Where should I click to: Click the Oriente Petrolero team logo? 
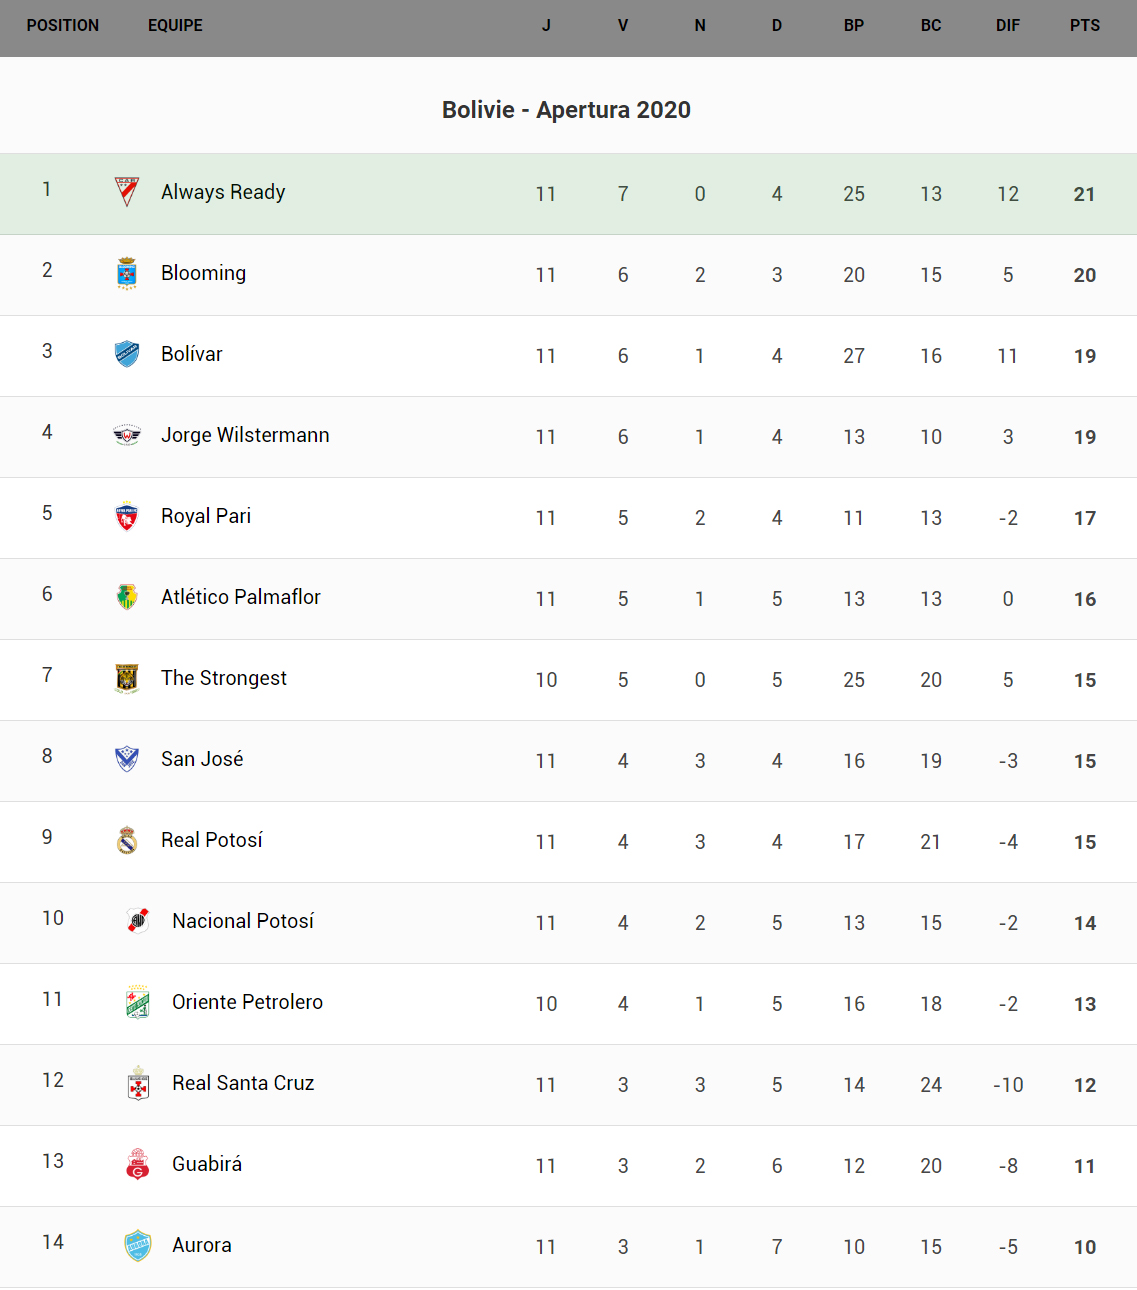pyautogui.click(x=138, y=1002)
